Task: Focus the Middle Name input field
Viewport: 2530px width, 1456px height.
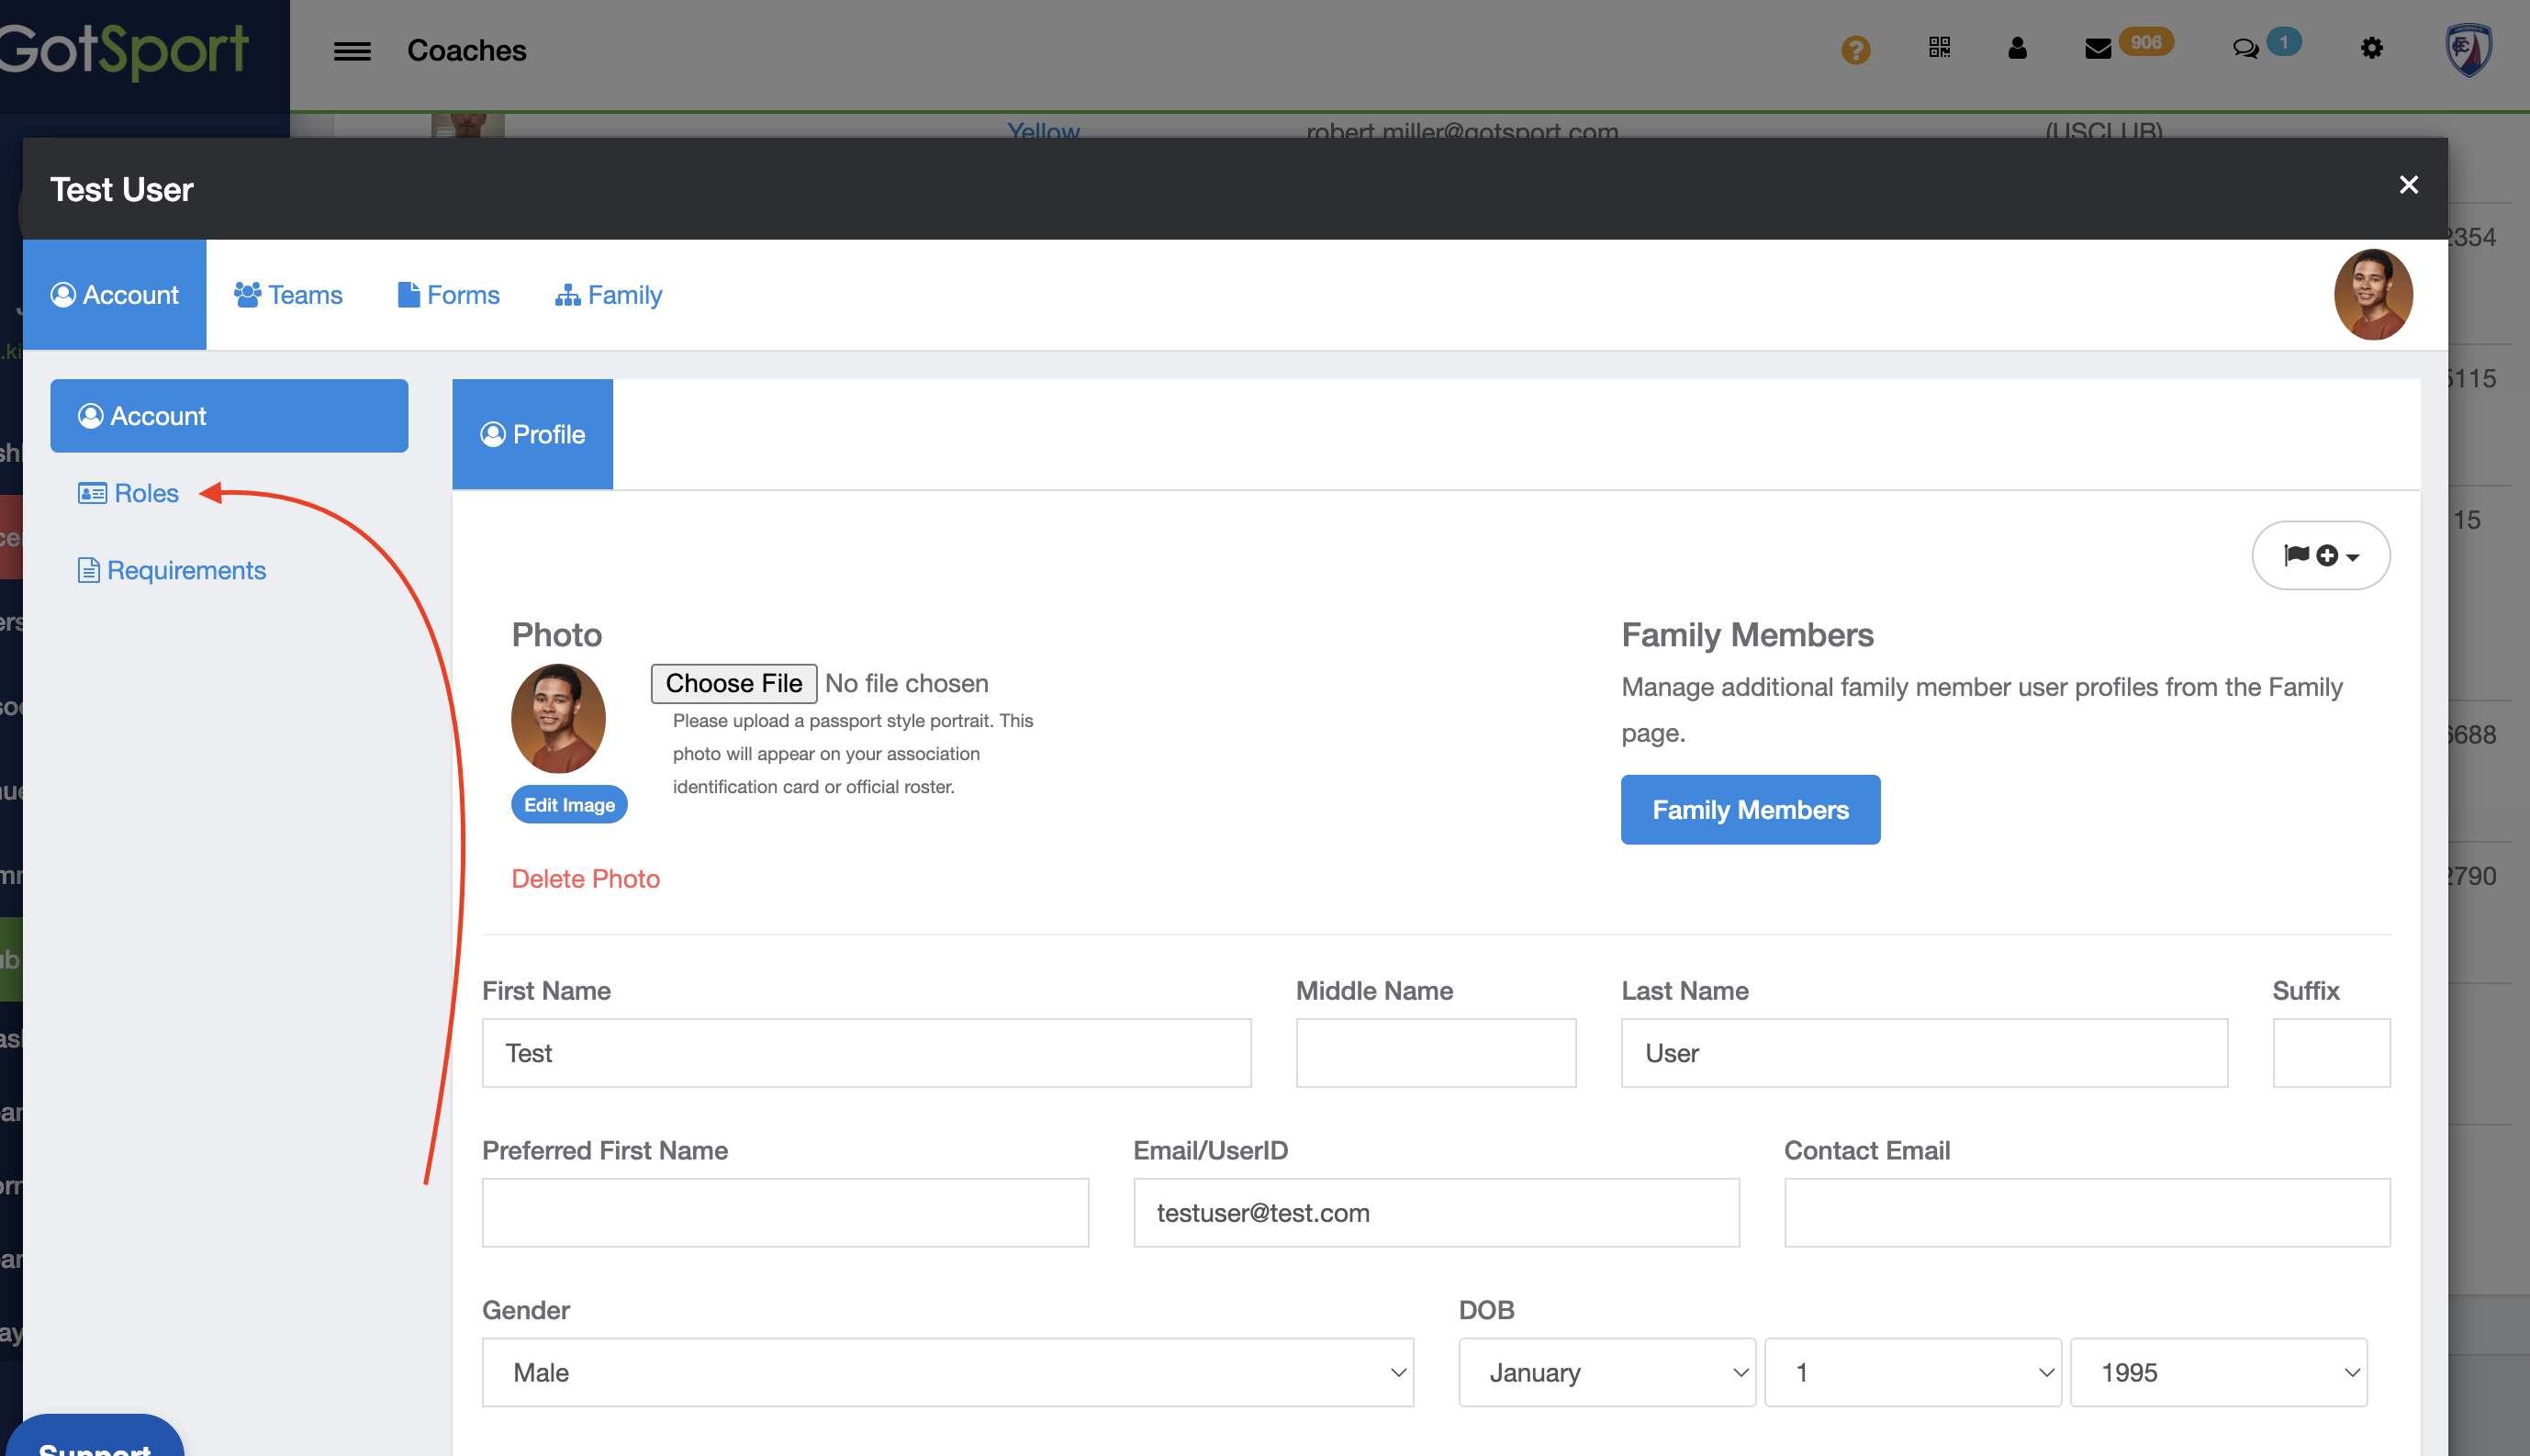Action: click(1436, 1053)
